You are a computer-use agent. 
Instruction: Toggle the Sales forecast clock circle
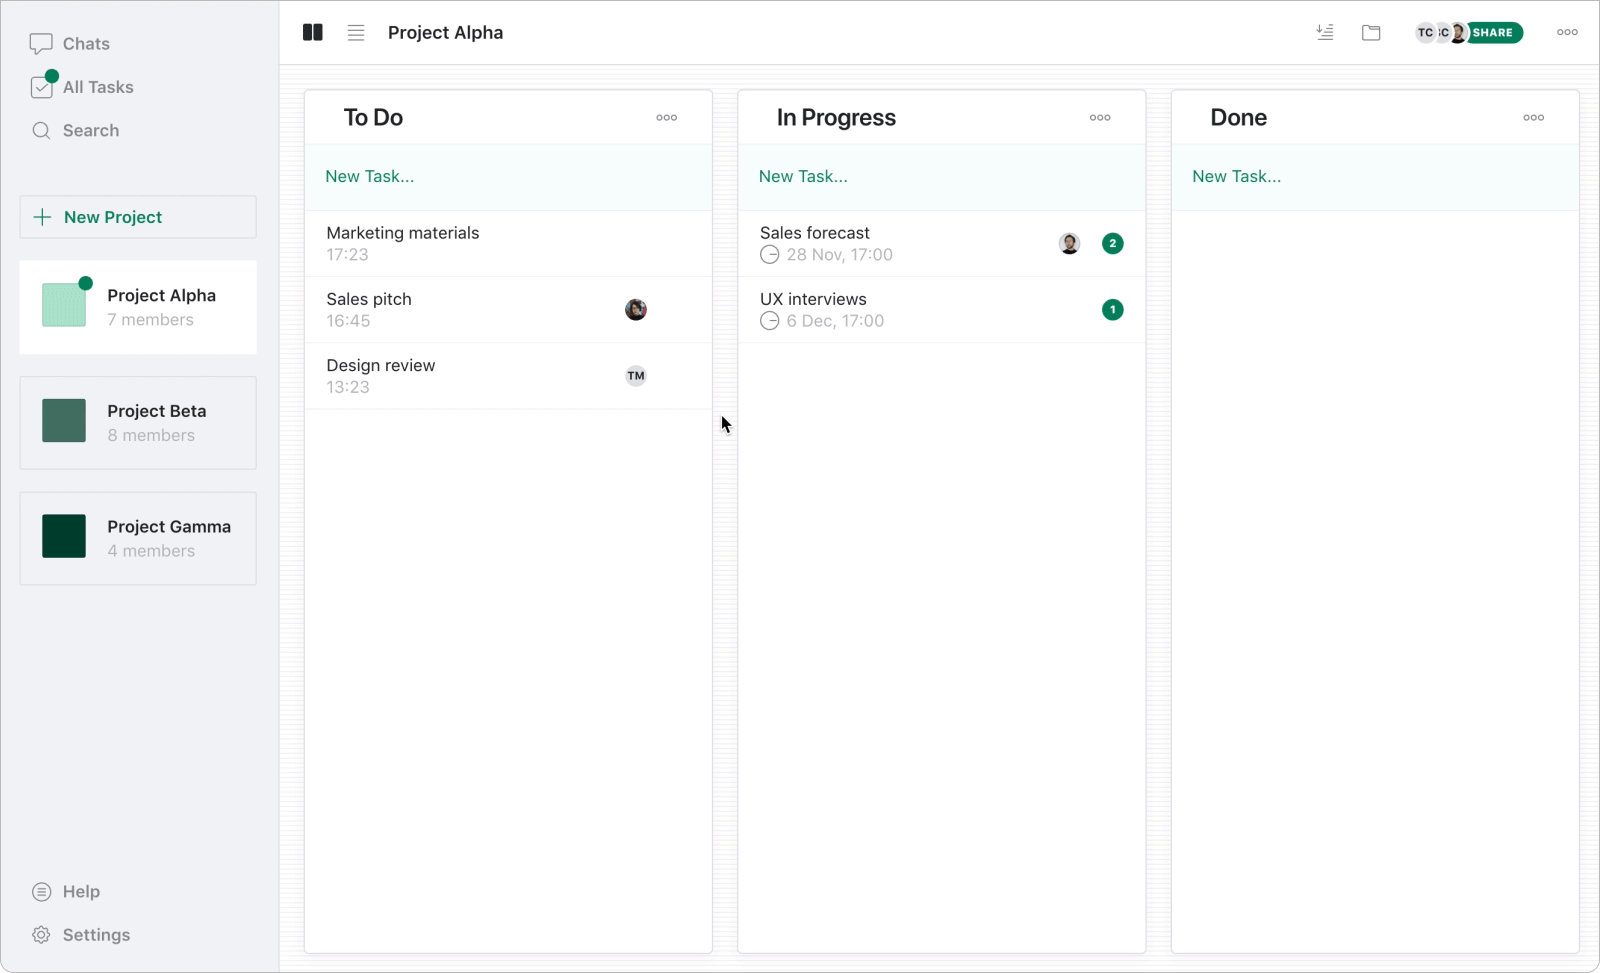coord(769,255)
